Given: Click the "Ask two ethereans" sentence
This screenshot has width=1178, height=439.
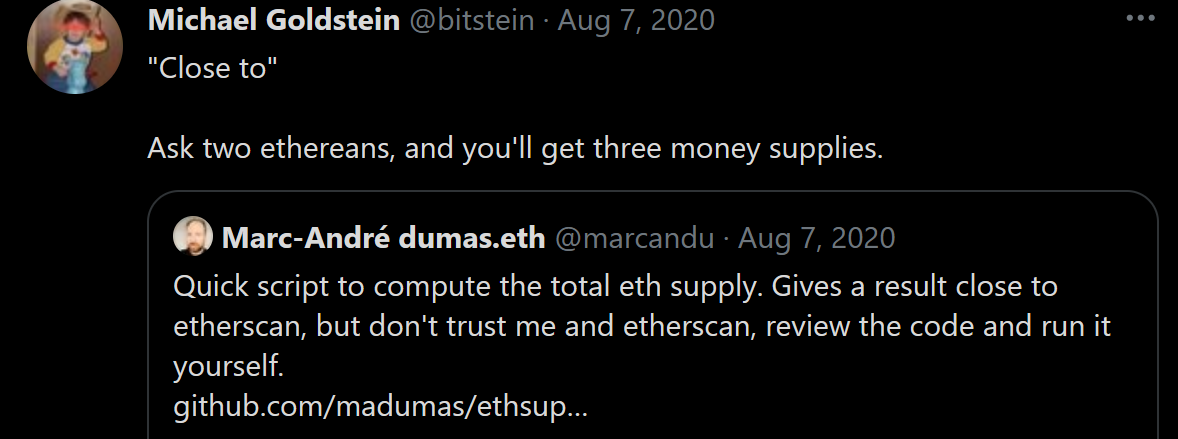Looking at the screenshot, I should (x=515, y=149).
